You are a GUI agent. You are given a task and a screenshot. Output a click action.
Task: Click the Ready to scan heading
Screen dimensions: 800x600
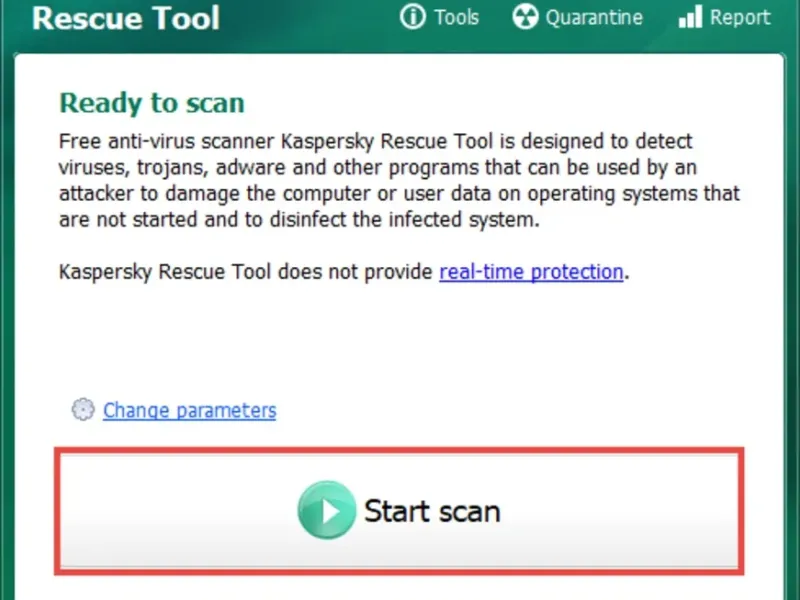(152, 104)
